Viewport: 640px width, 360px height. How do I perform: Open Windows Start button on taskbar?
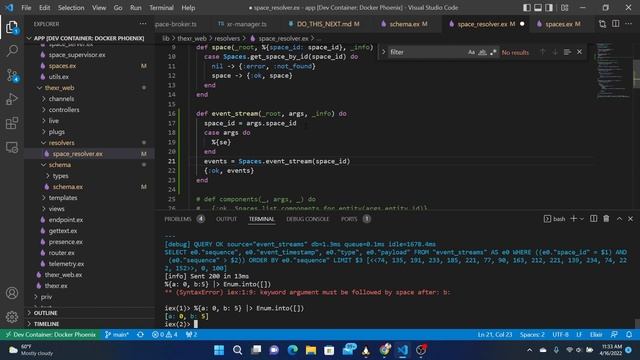tap(219, 350)
